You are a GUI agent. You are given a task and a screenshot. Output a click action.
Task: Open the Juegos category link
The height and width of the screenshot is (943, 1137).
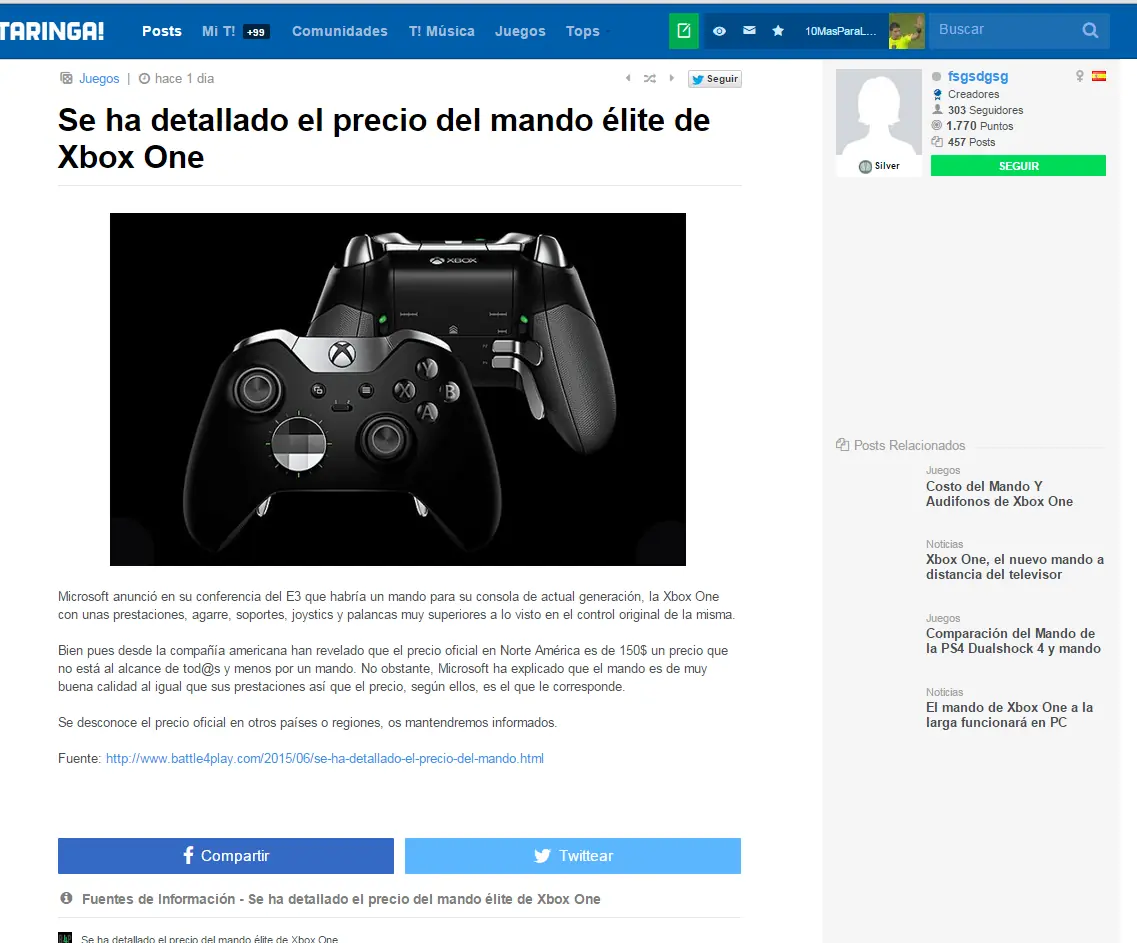click(99, 78)
